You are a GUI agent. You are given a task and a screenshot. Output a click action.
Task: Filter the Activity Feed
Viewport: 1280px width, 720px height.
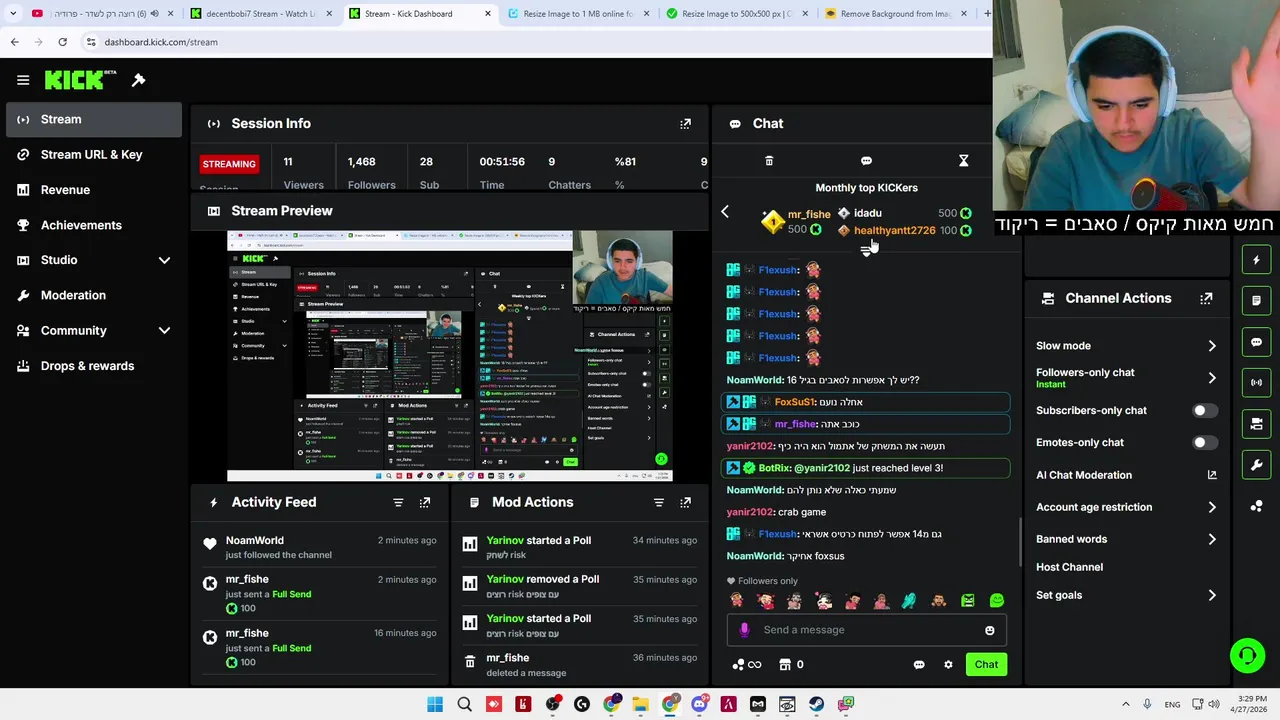[398, 502]
